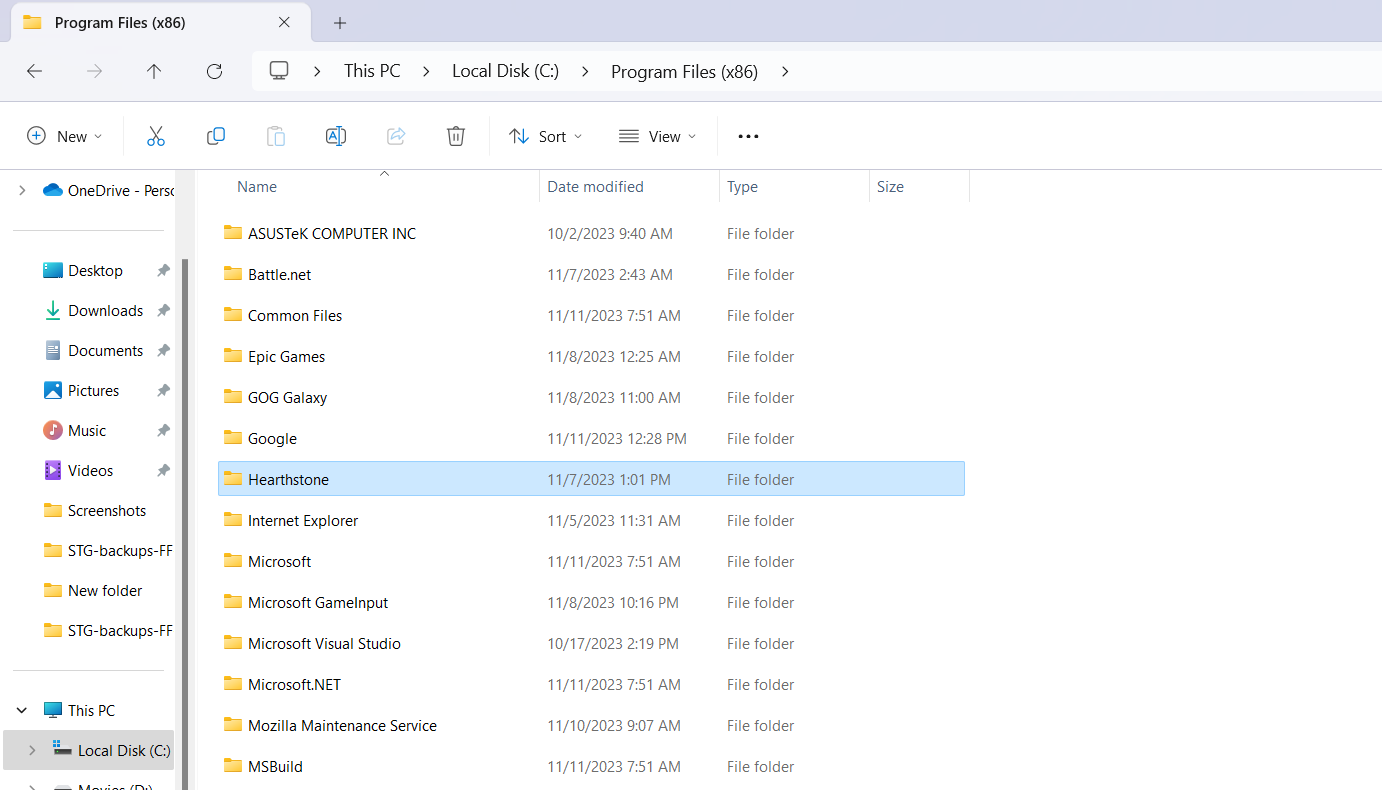Screen dimensions: 1382x790
Task: Select the Epic Games folder
Action: (x=286, y=356)
